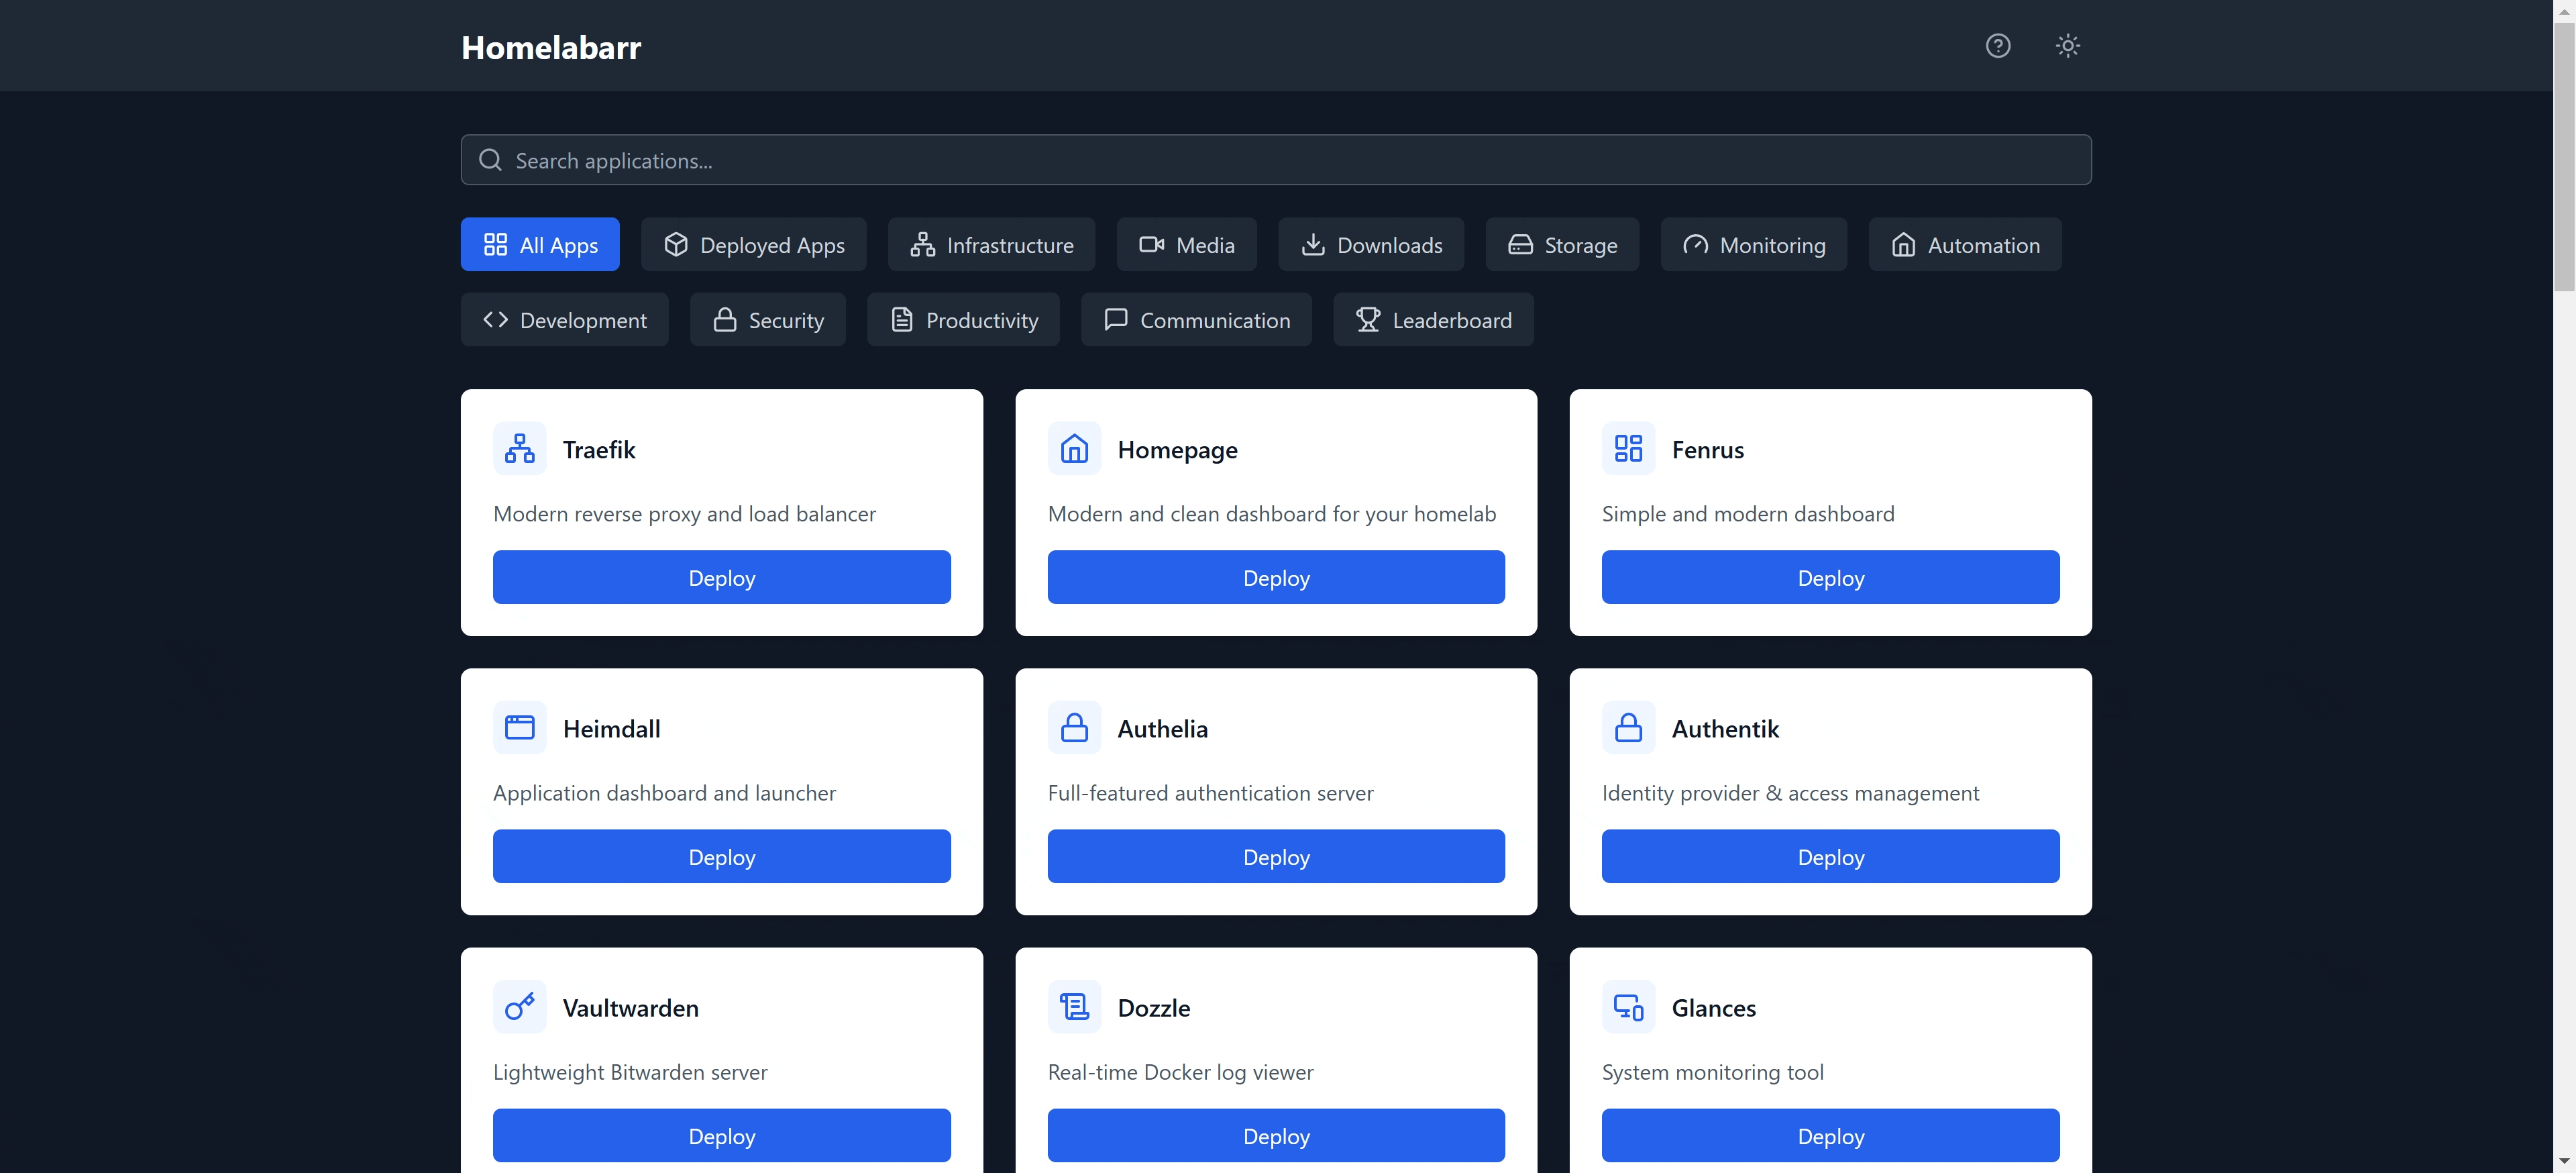2576x1173 pixels.
Task: Click the Homelabarr title logo
Action: tap(551, 47)
